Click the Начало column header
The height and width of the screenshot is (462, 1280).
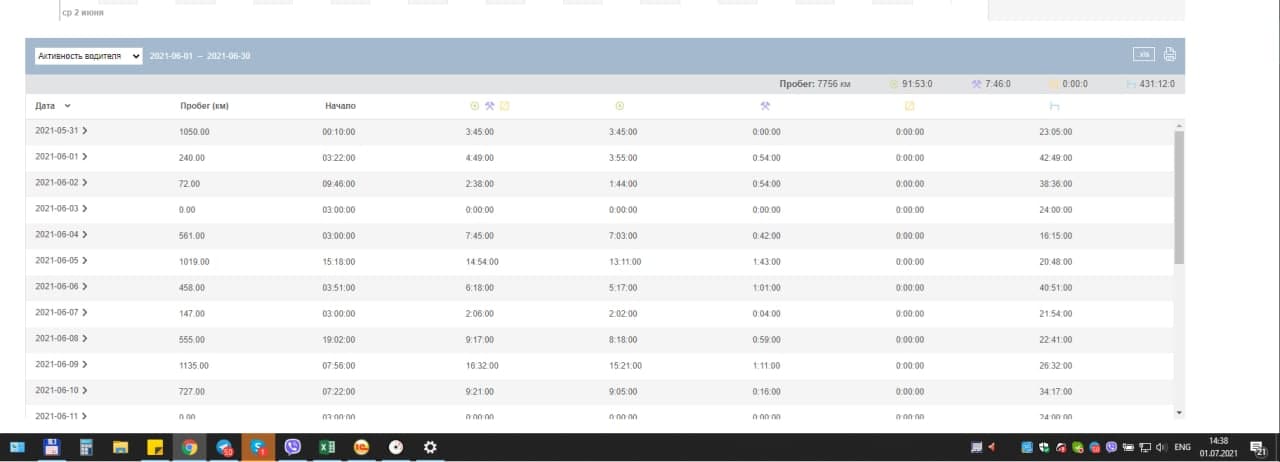tap(340, 106)
